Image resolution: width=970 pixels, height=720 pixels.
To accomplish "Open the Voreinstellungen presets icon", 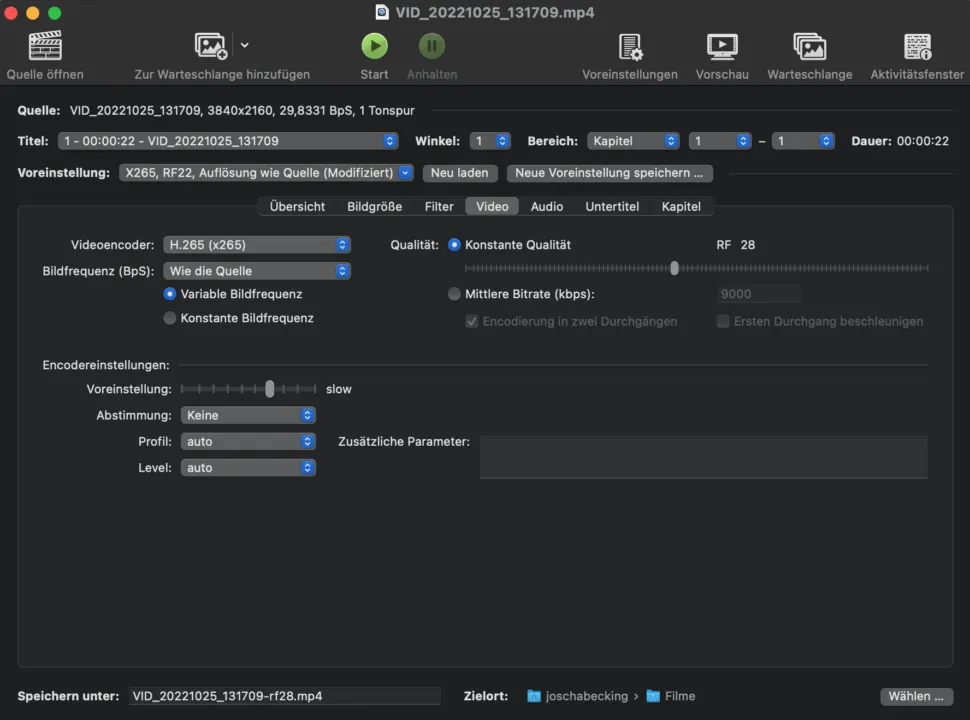I will [x=630, y=46].
